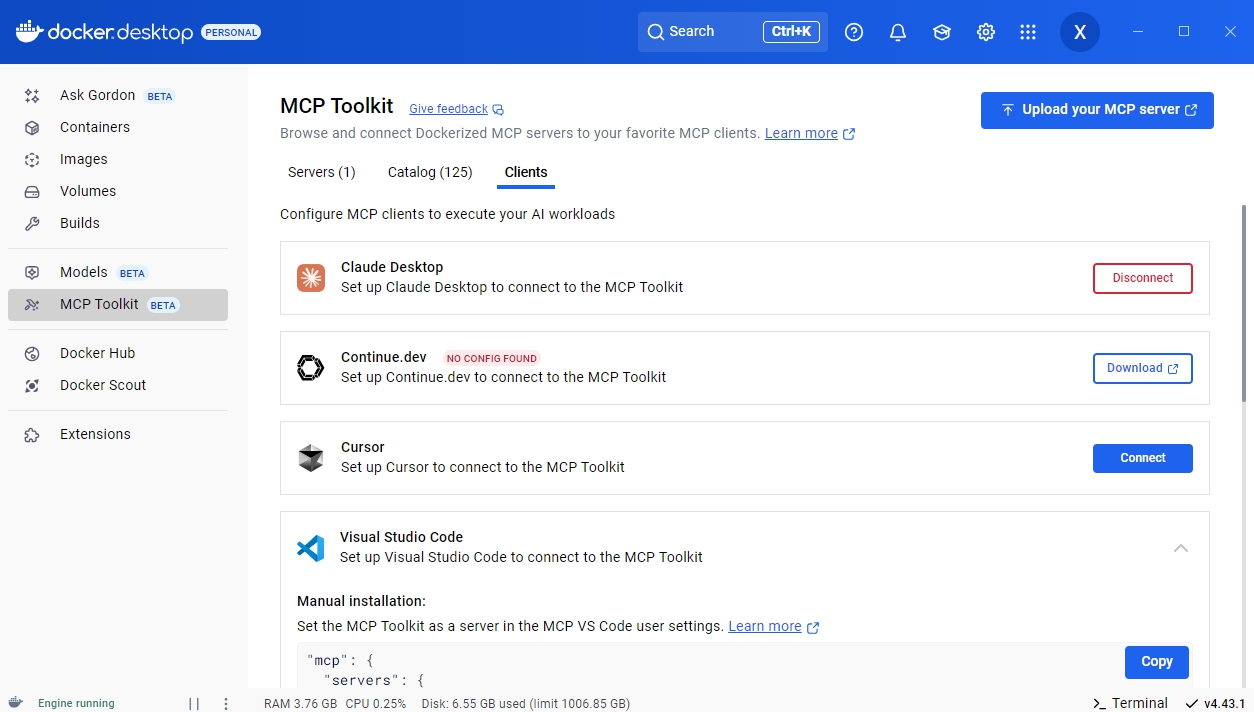Click the RAM 3.76 GB status text
Screen dimensions: 1254x712
point(300,704)
